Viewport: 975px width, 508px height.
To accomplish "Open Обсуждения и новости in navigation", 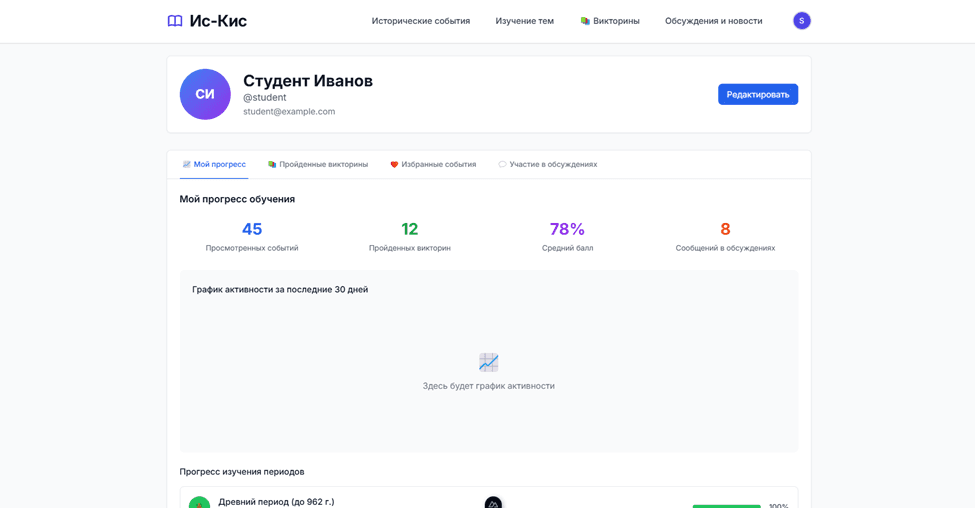I will point(713,21).
